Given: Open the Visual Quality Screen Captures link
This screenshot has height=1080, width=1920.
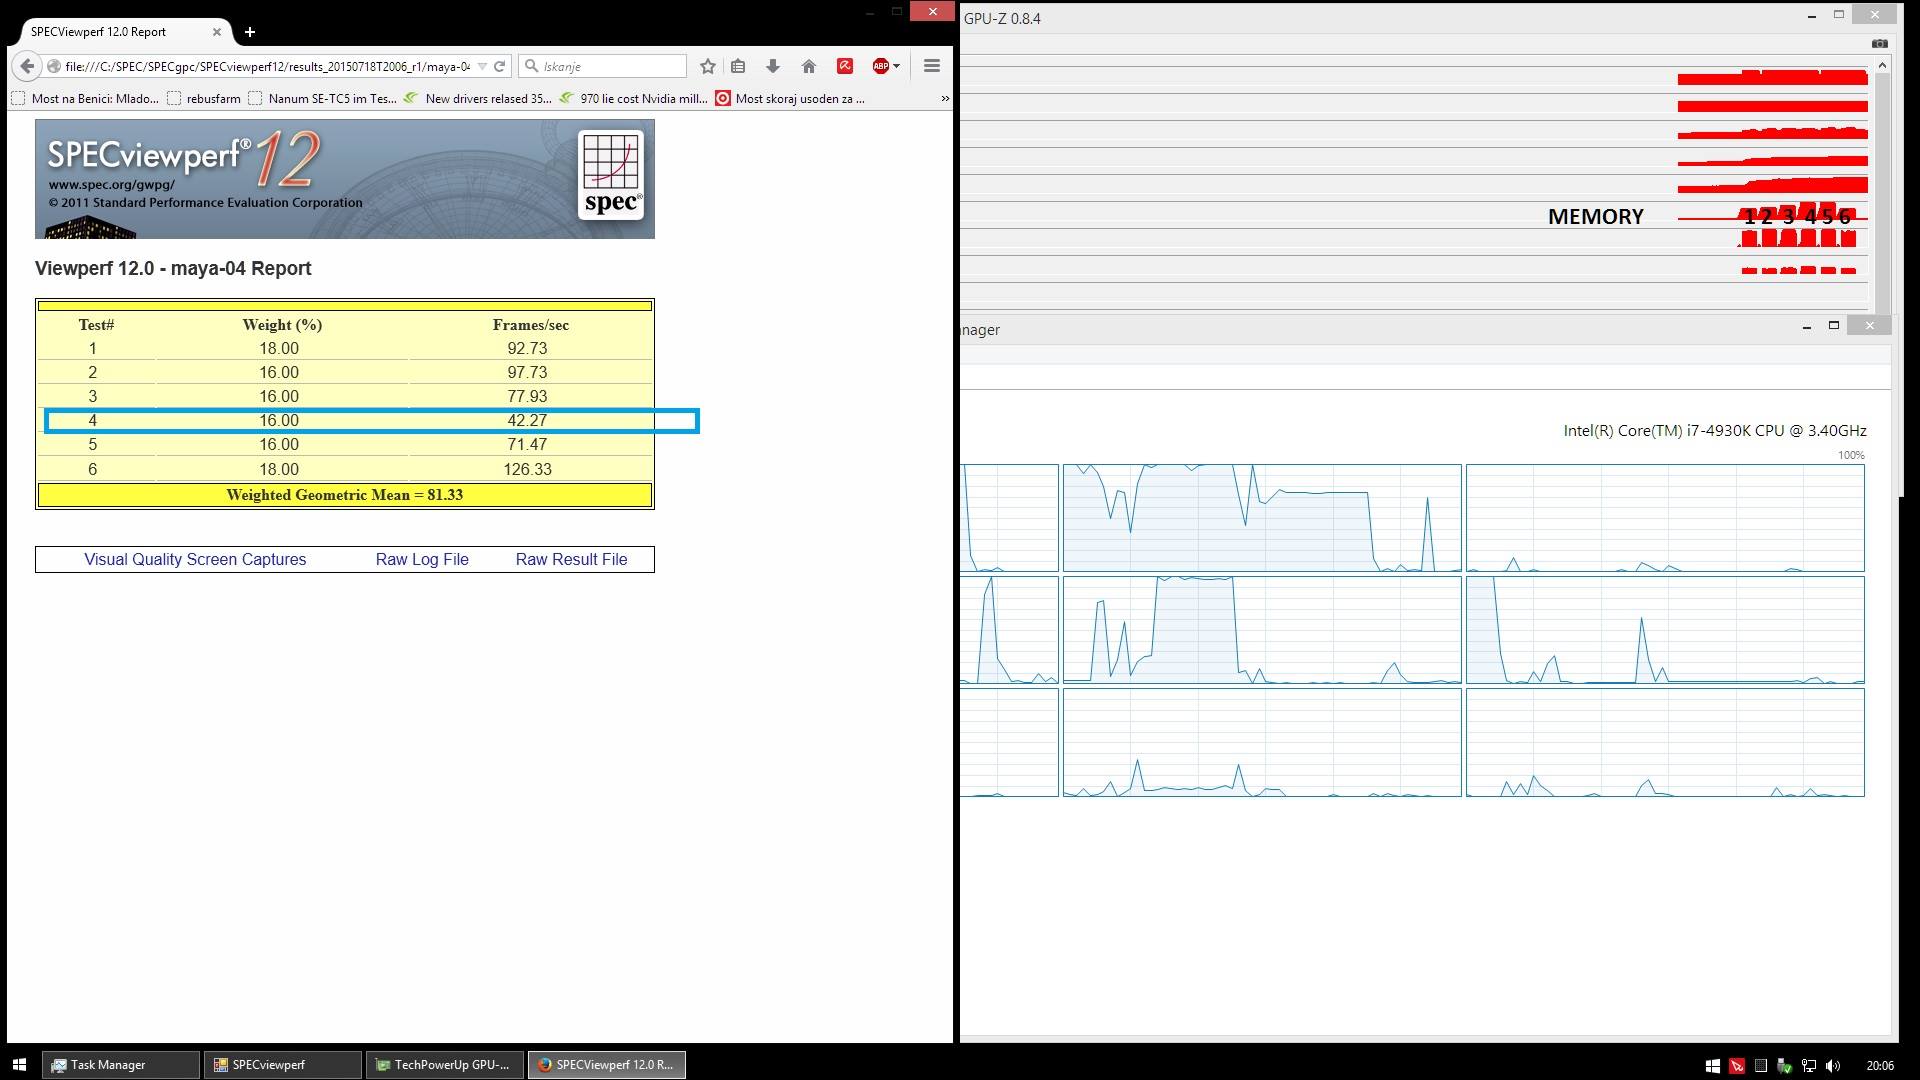Looking at the screenshot, I should click(195, 560).
